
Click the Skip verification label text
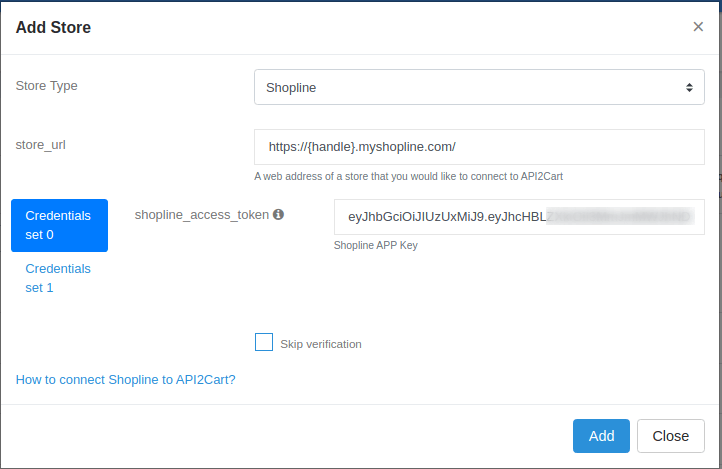pyautogui.click(x=321, y=344)
